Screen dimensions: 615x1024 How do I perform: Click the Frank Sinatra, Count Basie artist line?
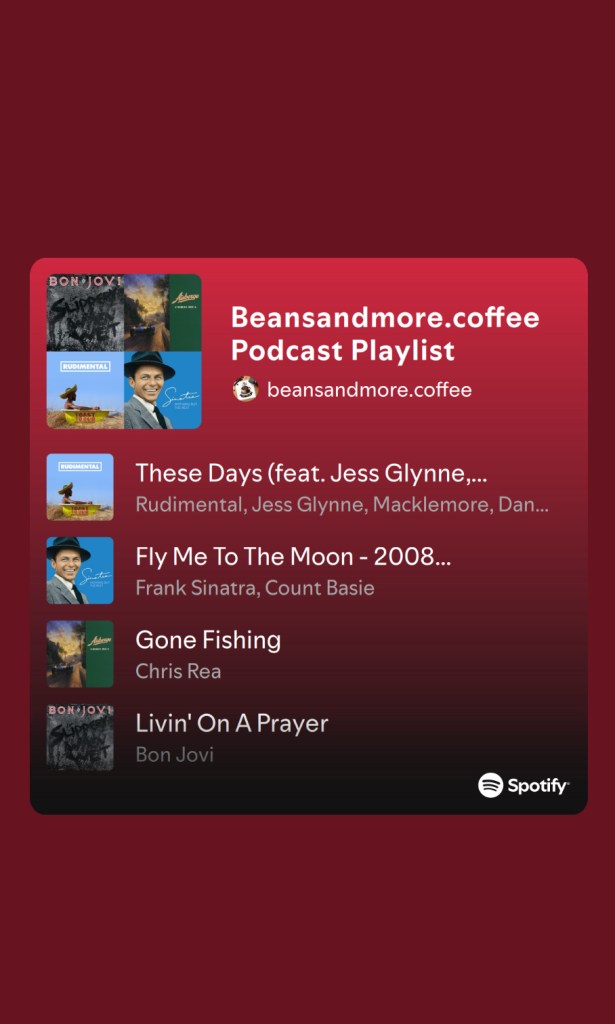[x=255, y=588]
